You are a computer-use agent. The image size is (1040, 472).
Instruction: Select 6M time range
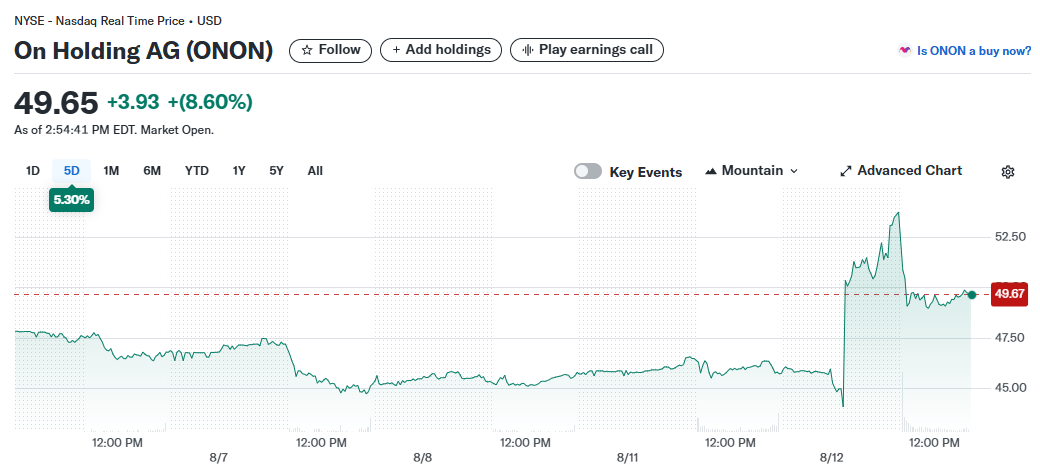[x=152, y=171]
